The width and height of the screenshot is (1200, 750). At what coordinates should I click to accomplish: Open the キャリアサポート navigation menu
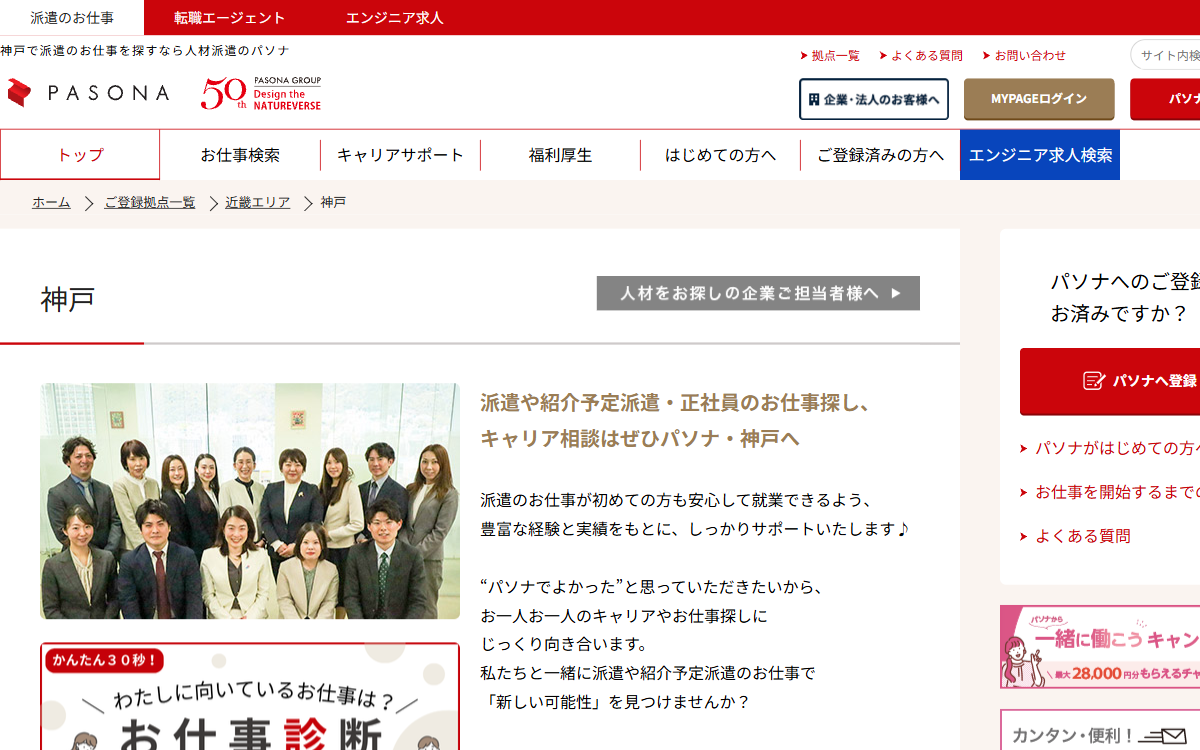coord(400,155)
